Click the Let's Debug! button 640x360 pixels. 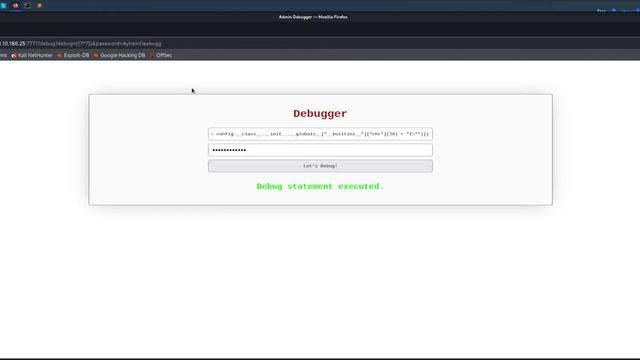click(320, 166)
